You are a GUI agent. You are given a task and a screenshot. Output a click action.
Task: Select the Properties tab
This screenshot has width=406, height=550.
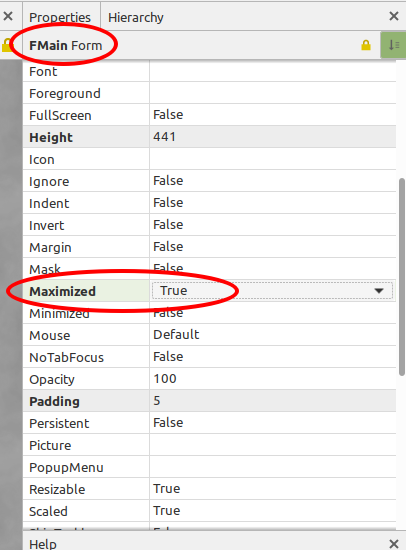point(60,17)
